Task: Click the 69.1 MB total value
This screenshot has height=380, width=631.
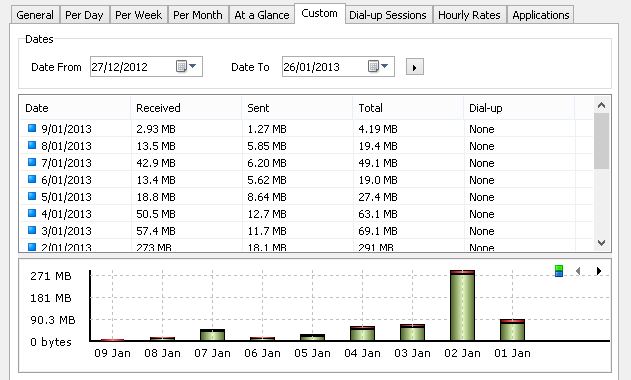Action: [x=378, y=231]
